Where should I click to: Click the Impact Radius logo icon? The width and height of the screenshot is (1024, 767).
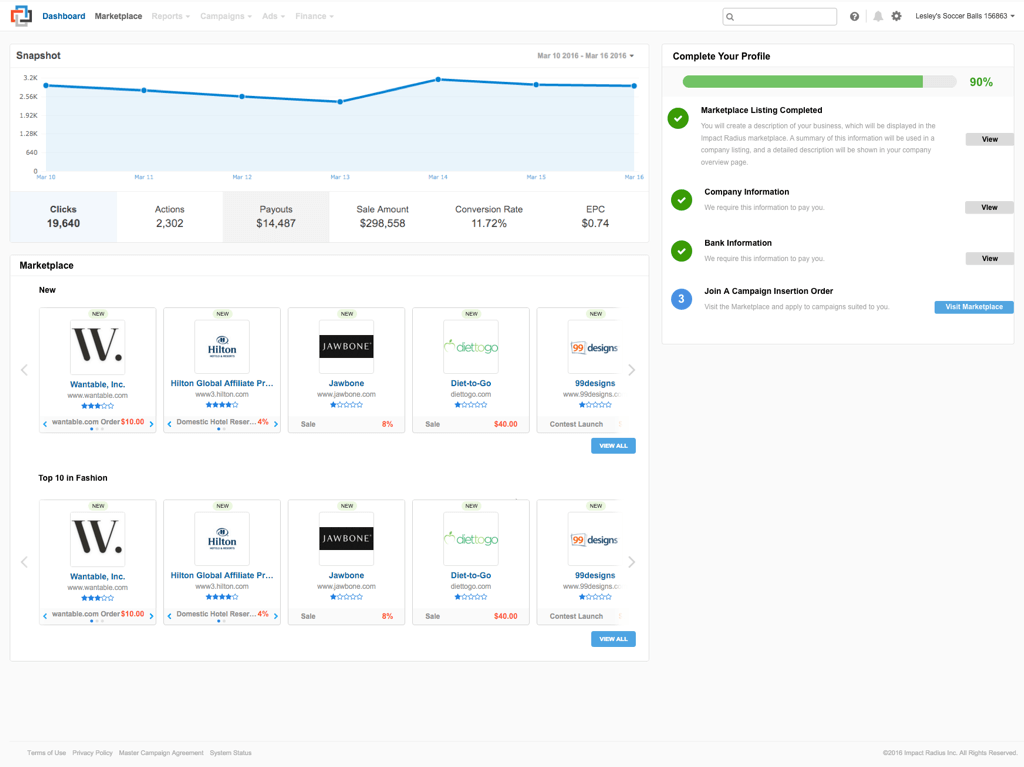pyautogui.click(x=21, y=16)
